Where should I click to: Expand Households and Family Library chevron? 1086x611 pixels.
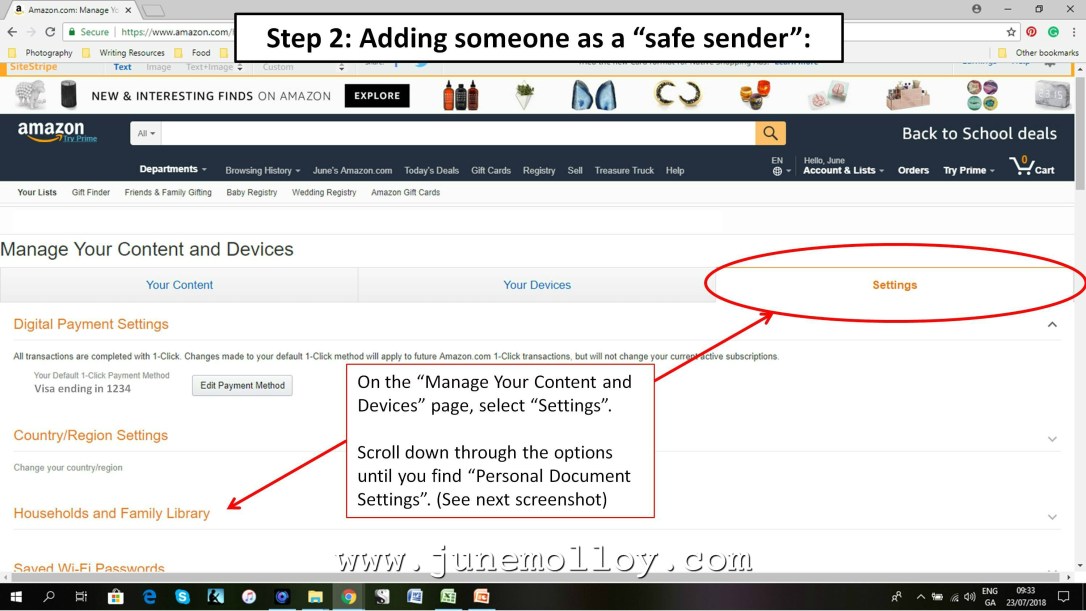1052,517
